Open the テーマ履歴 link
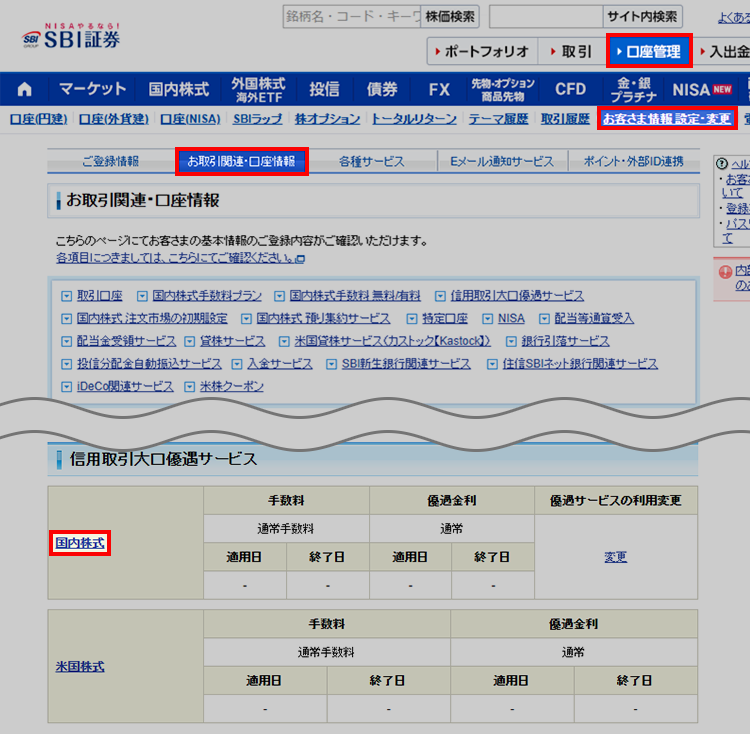 498,119
